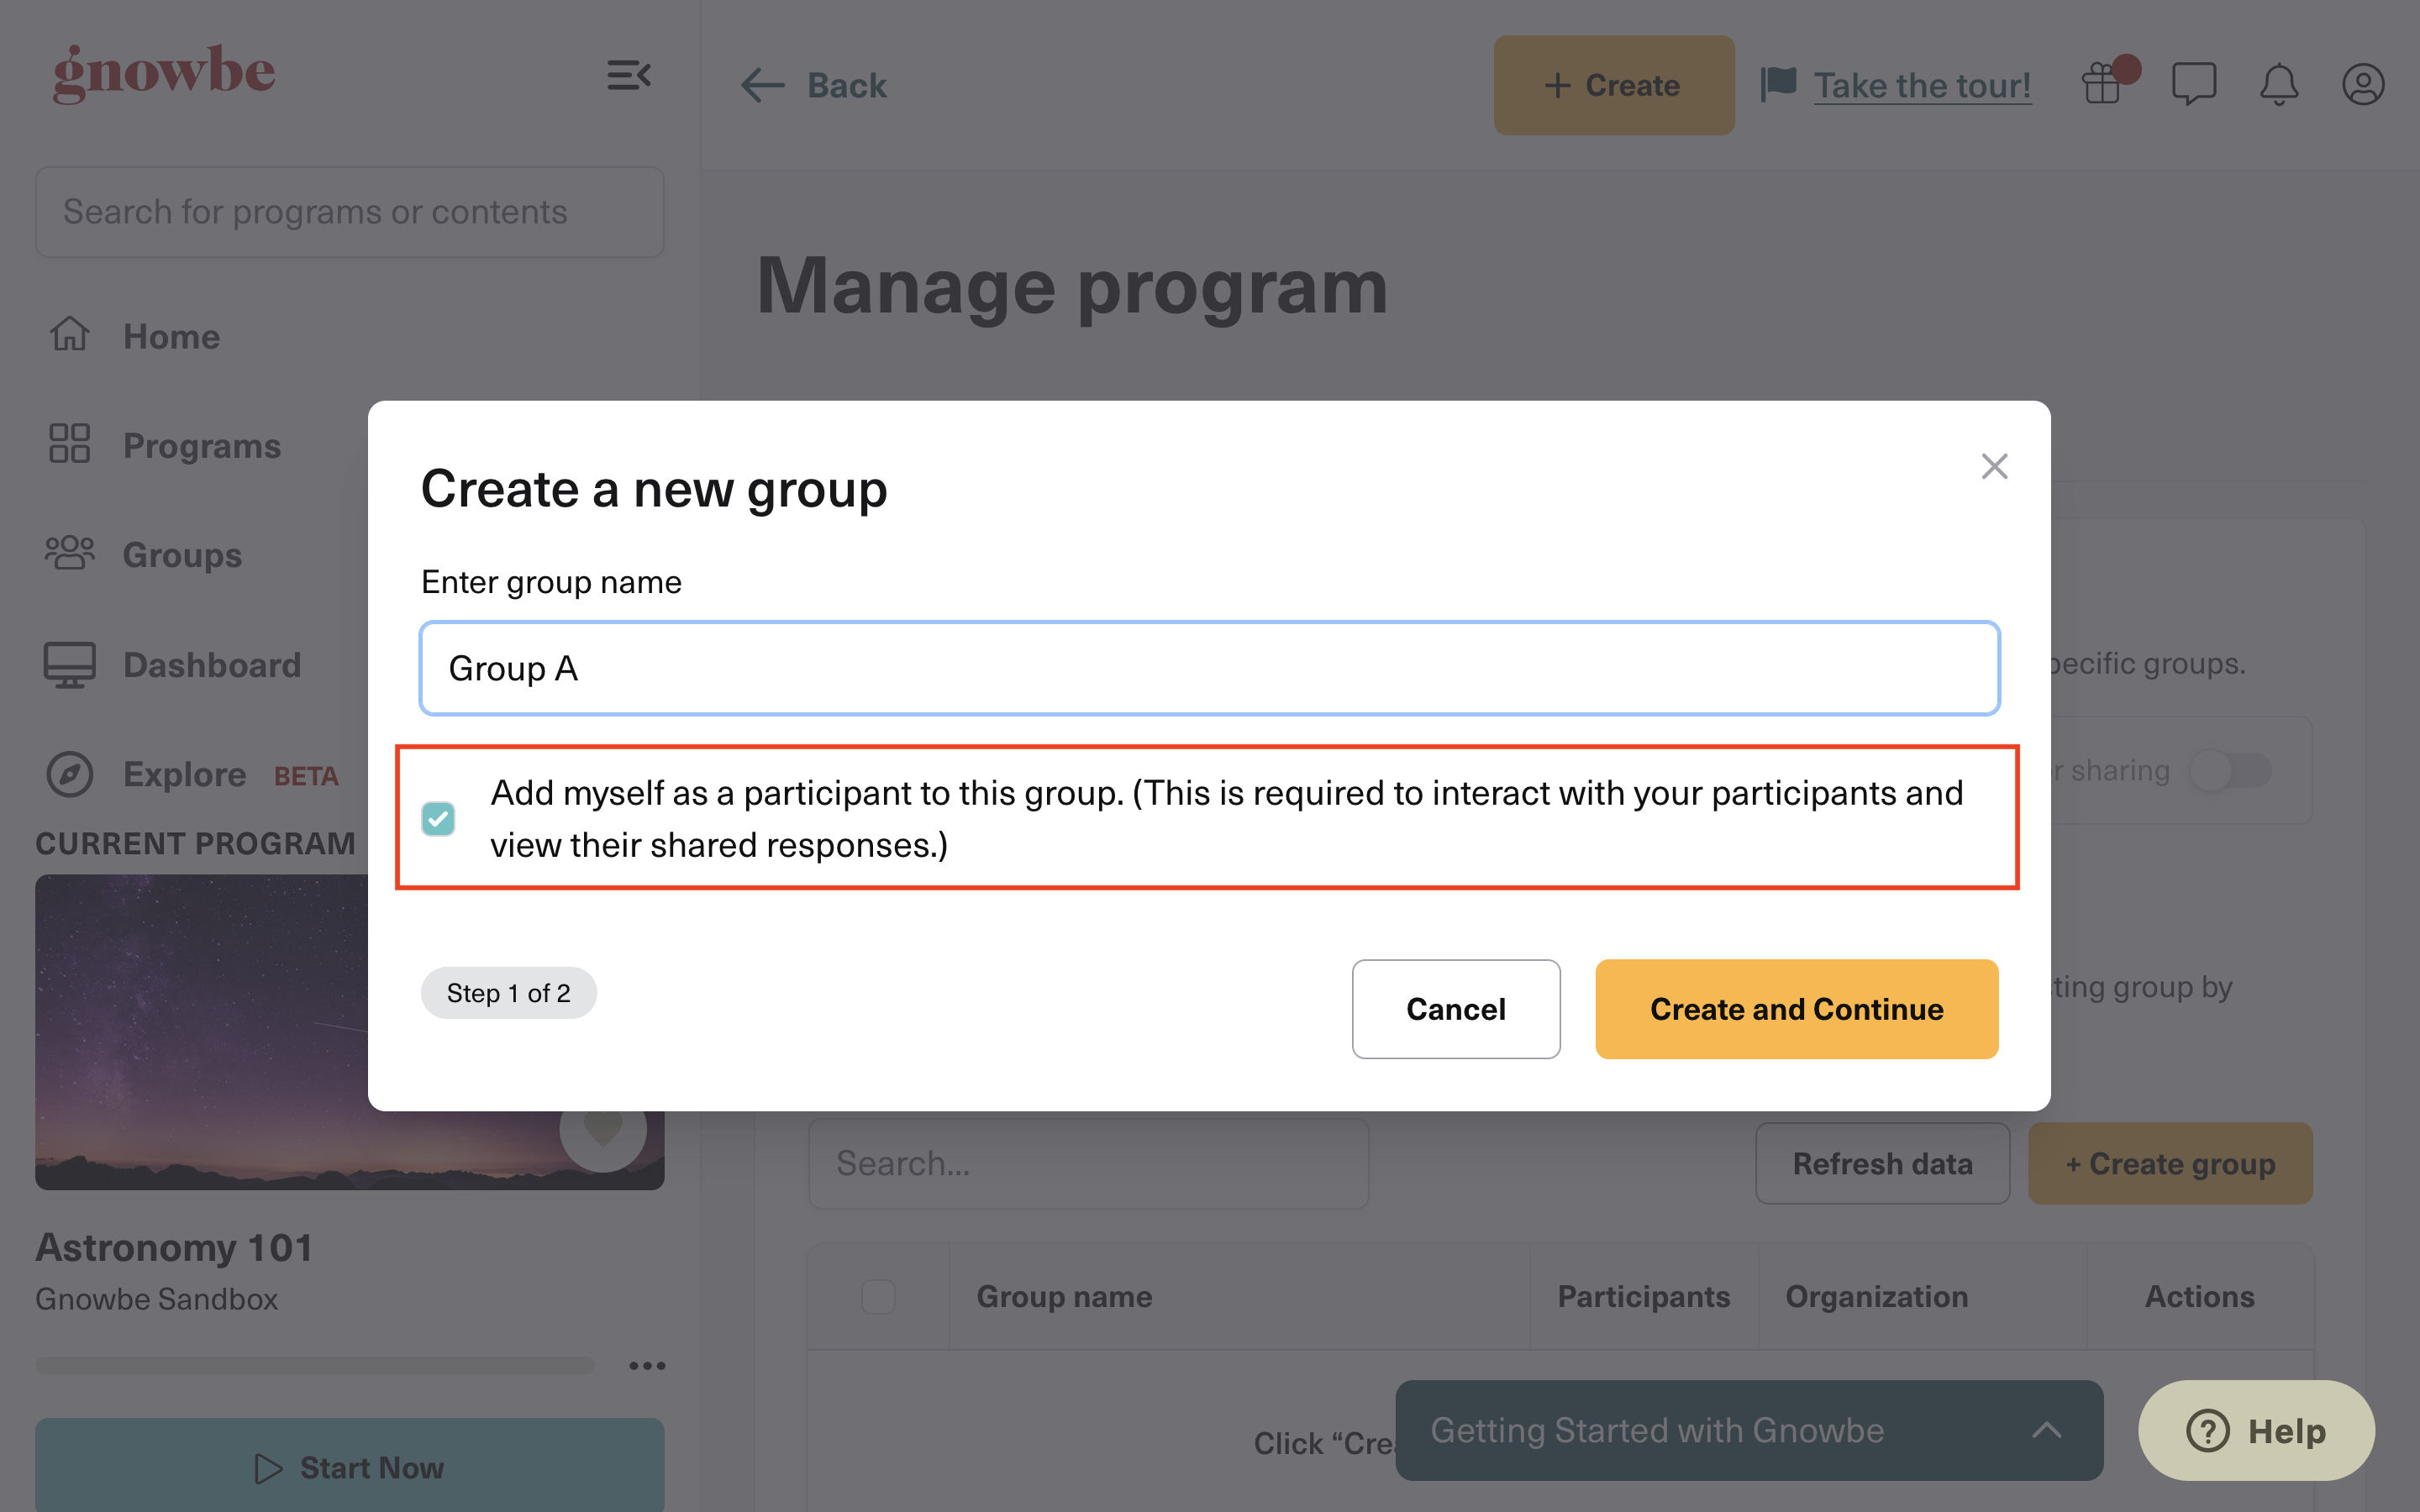Click the Help question mark icon
The image size is (2420, 1512).
point(2207,1430)
